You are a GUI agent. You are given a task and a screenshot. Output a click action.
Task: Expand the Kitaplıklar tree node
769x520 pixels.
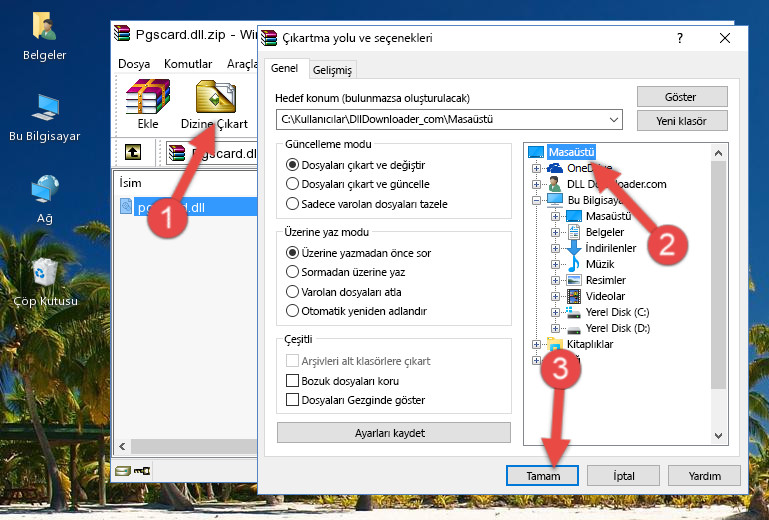pyautogui.click(x=536, y=344)
